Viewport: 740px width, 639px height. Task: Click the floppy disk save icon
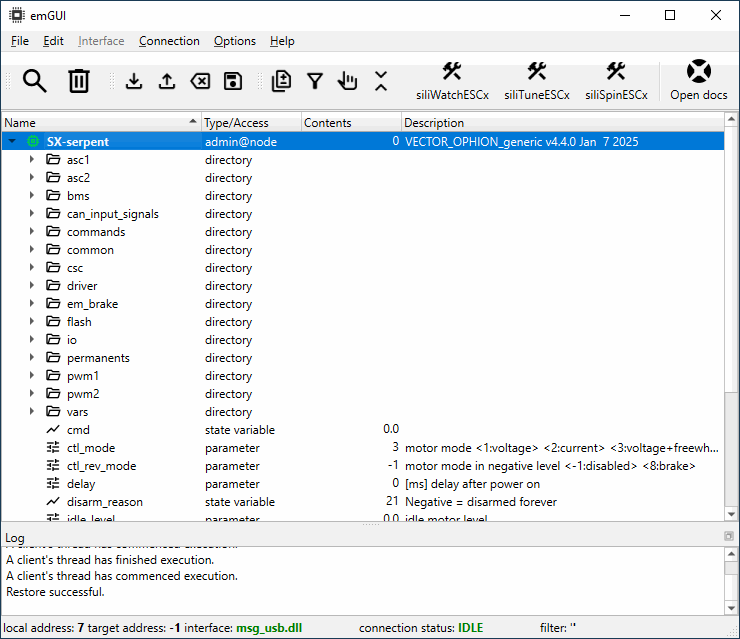click(x=233, y=81)
